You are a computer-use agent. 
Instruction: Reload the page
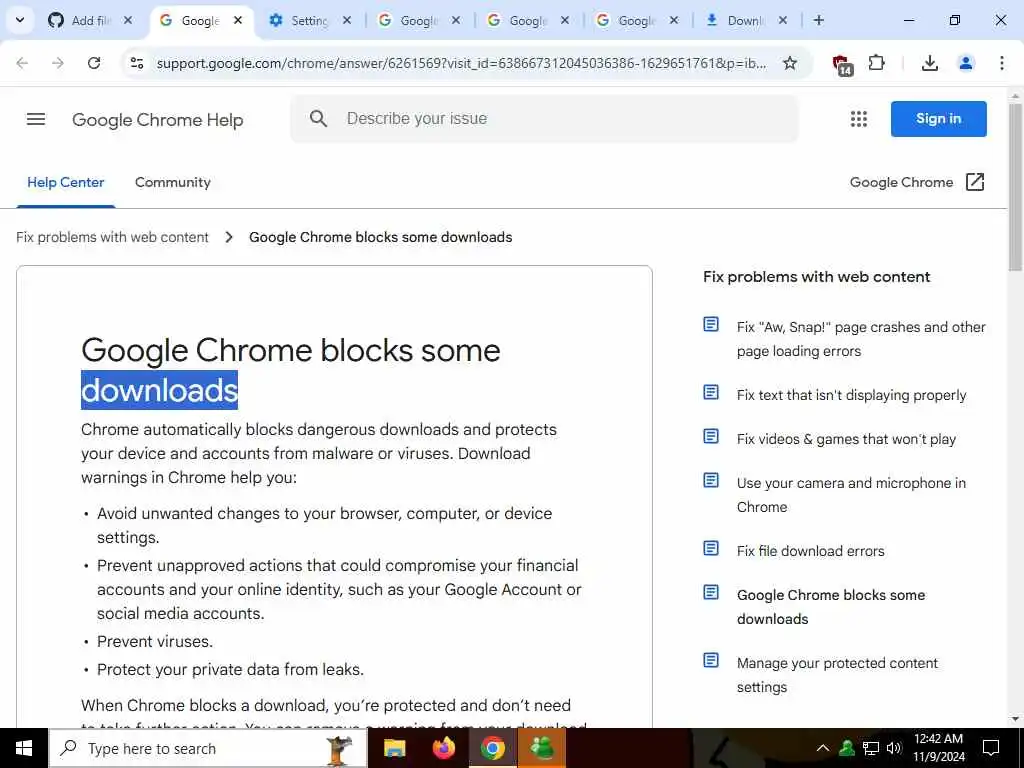click(x=94, y=63)
